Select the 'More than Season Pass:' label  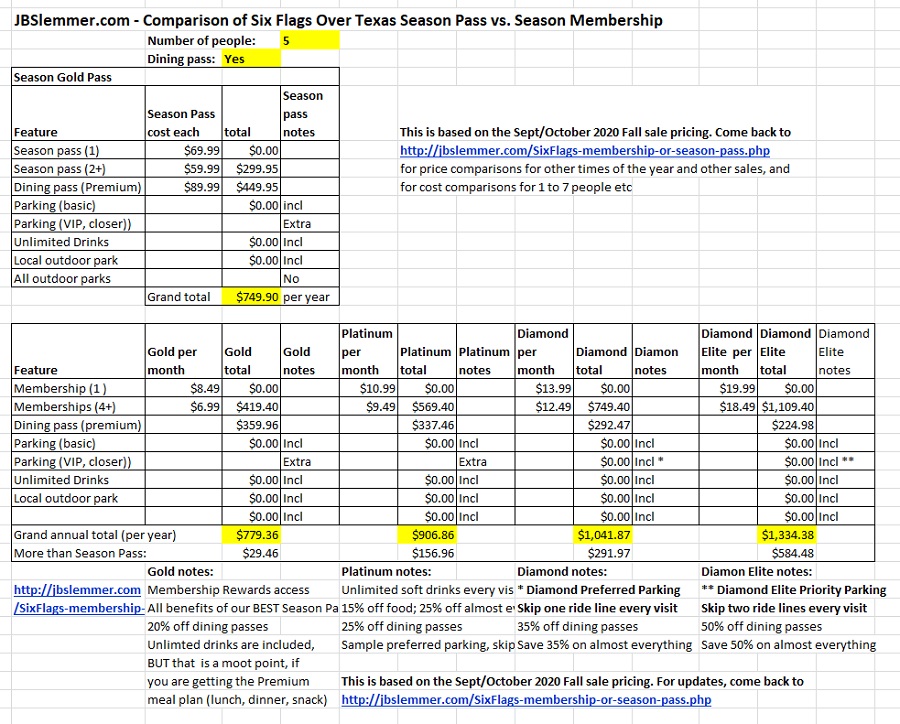80,553
